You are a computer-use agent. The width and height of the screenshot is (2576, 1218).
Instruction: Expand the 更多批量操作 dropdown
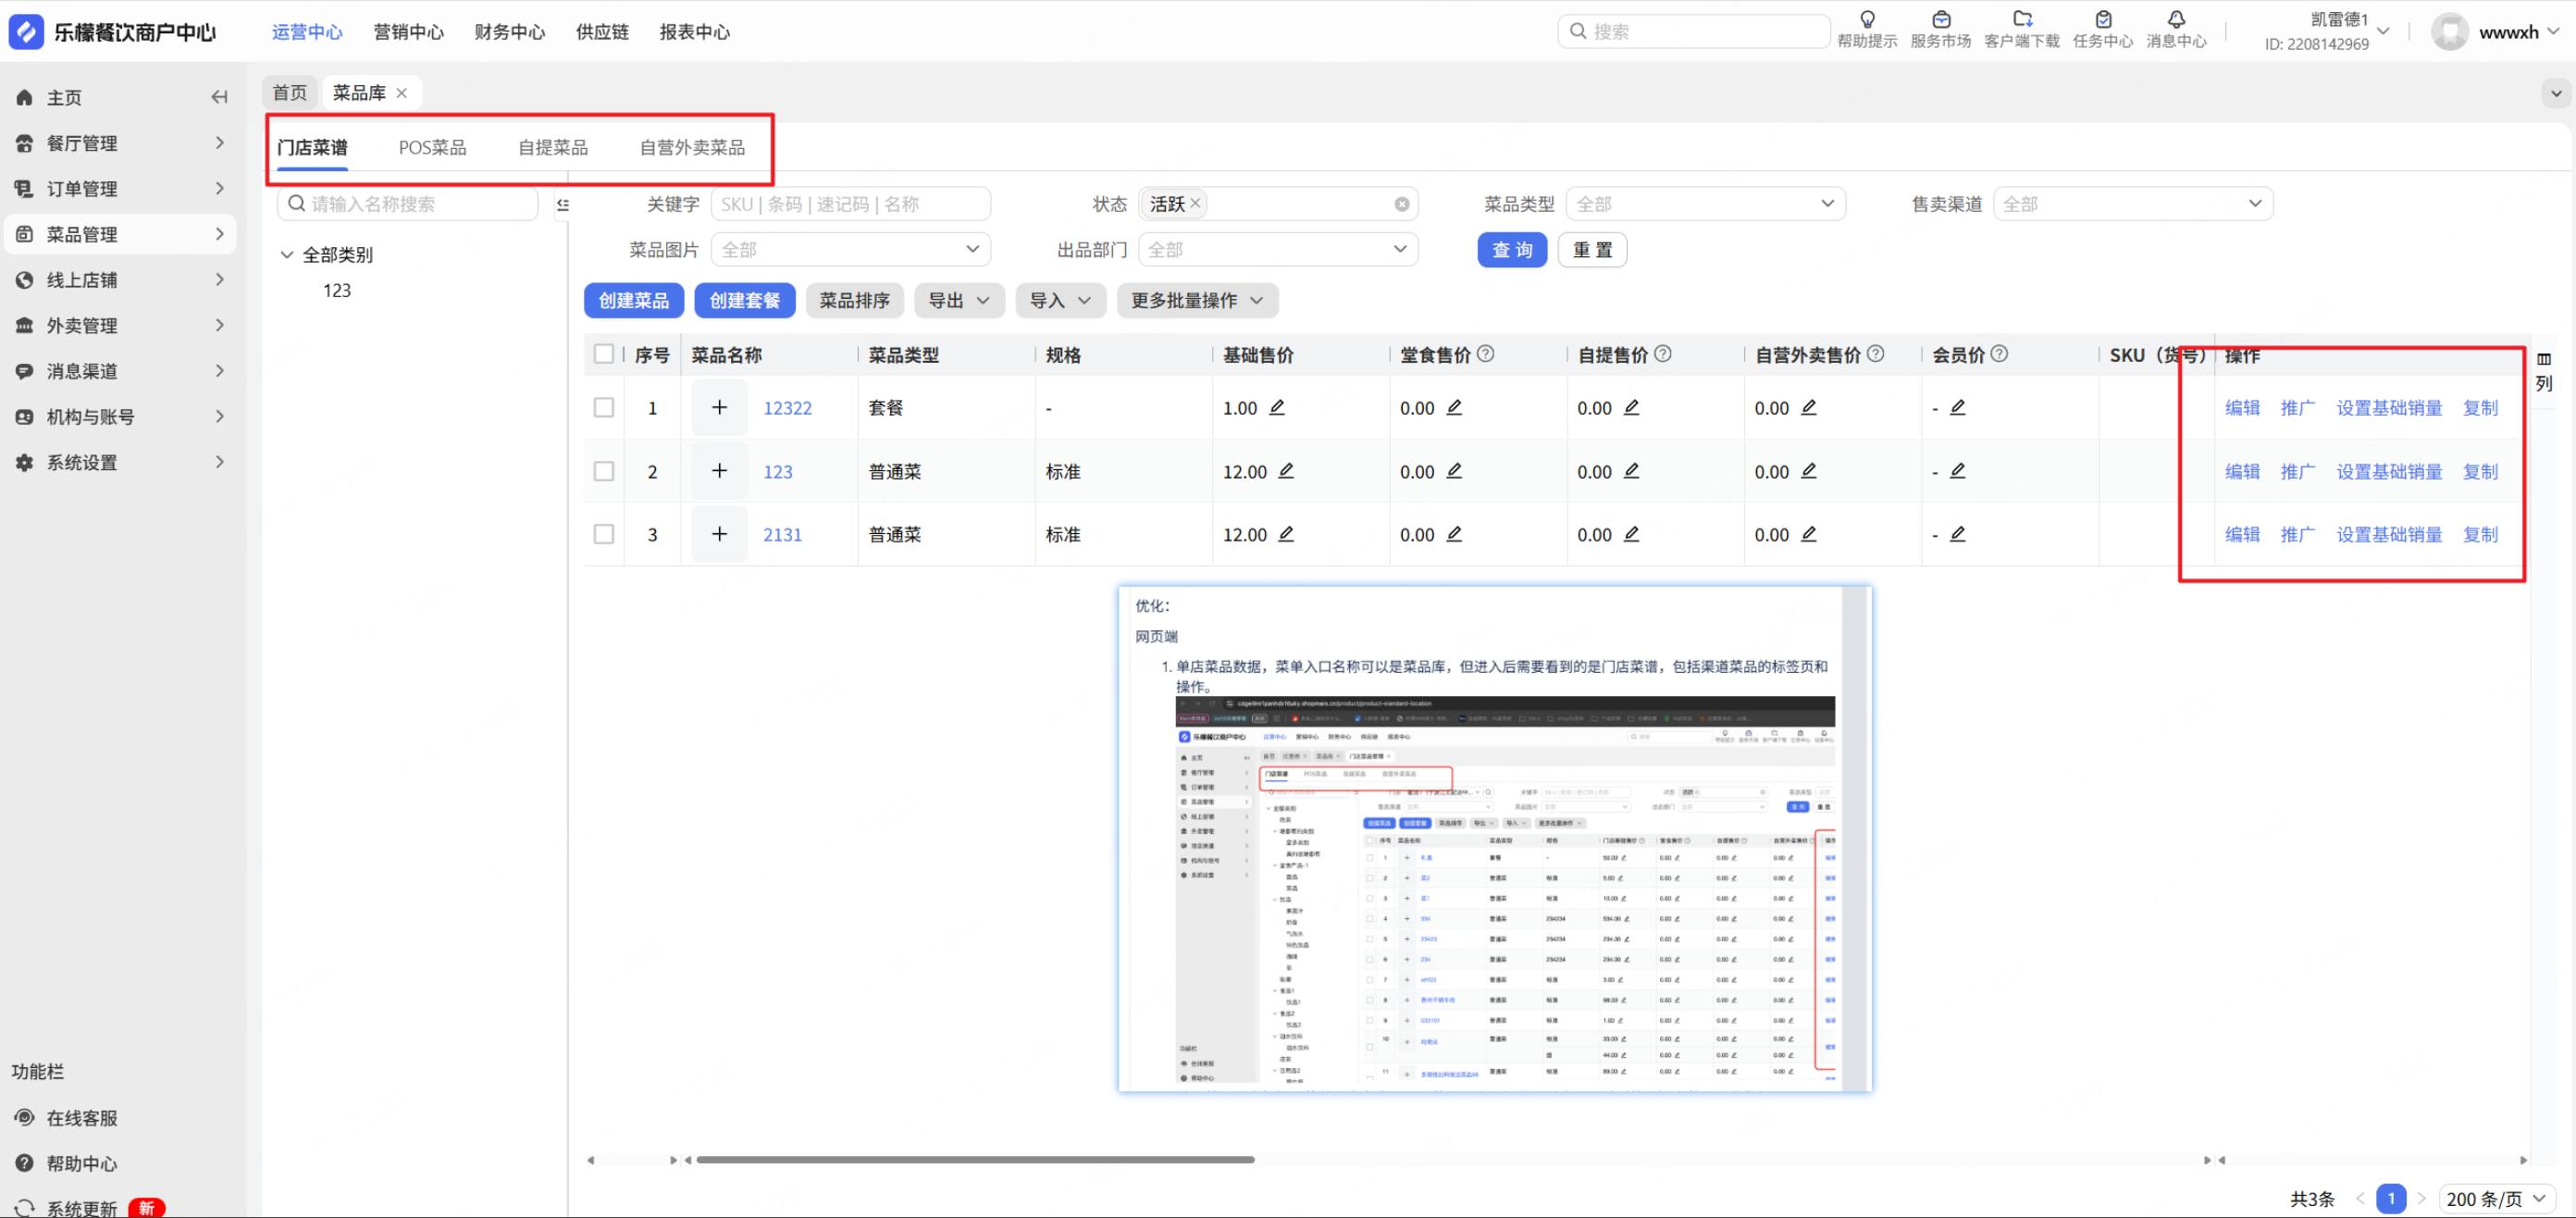click(x=1196, y=301)
